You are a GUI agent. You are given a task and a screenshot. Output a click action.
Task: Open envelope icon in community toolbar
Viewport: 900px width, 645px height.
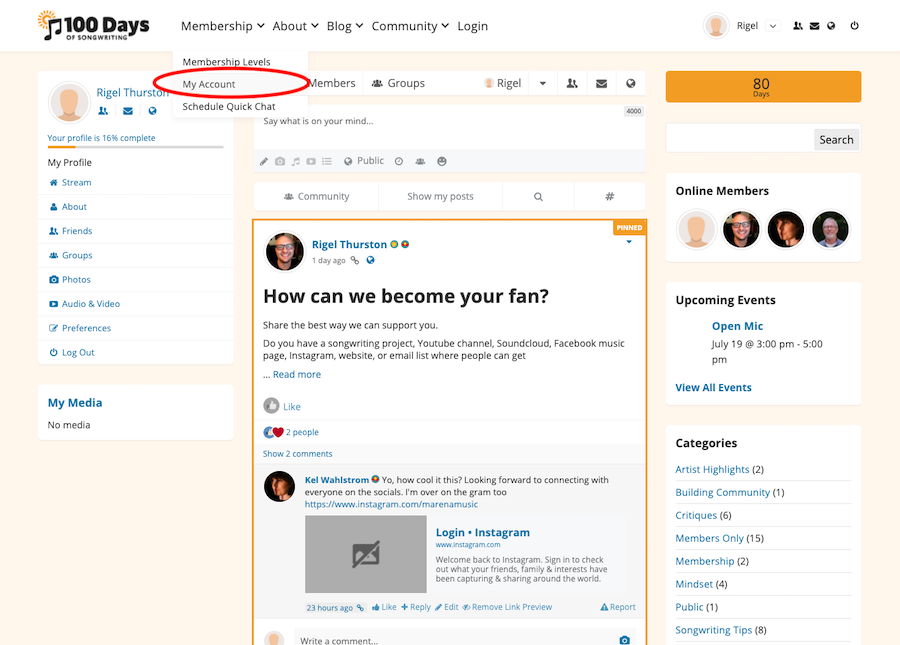tap(602, 84)
